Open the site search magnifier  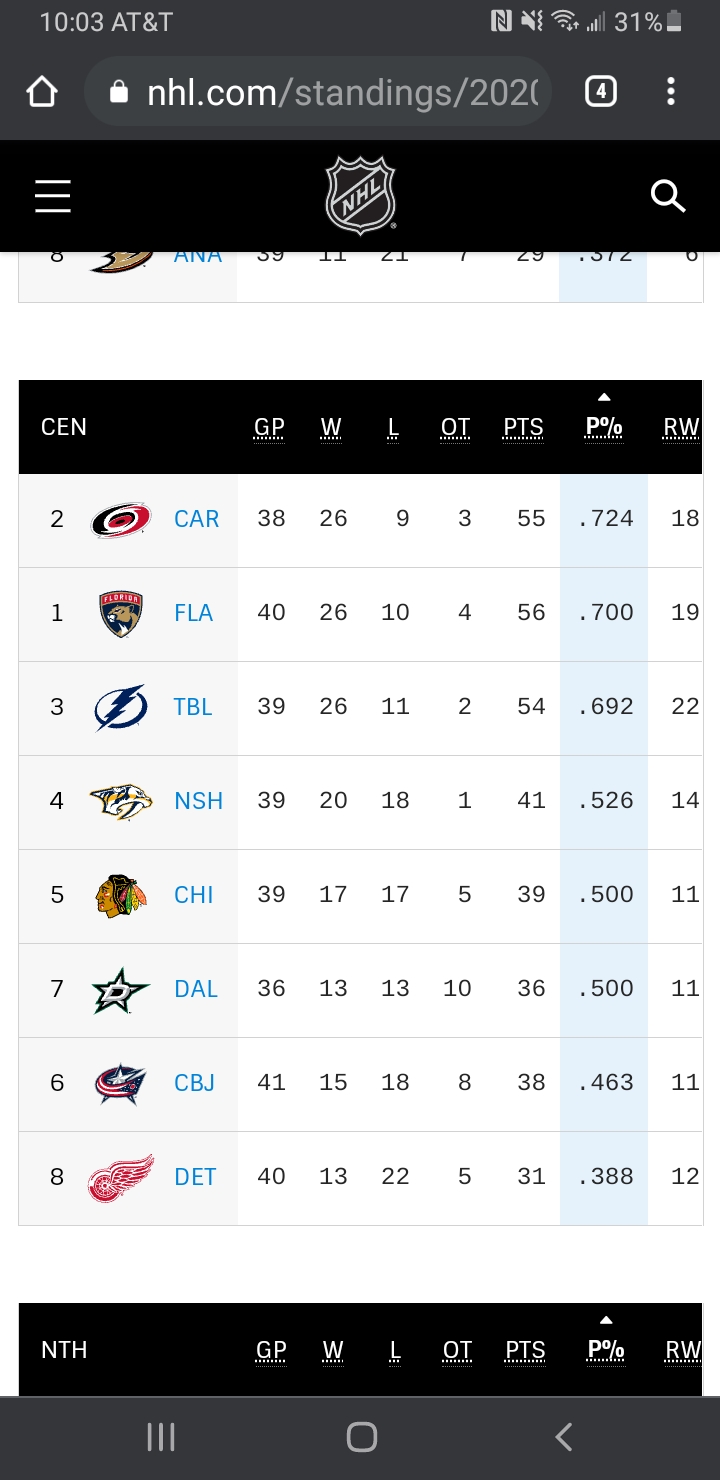pyautogui.click(x=668, y=196)
